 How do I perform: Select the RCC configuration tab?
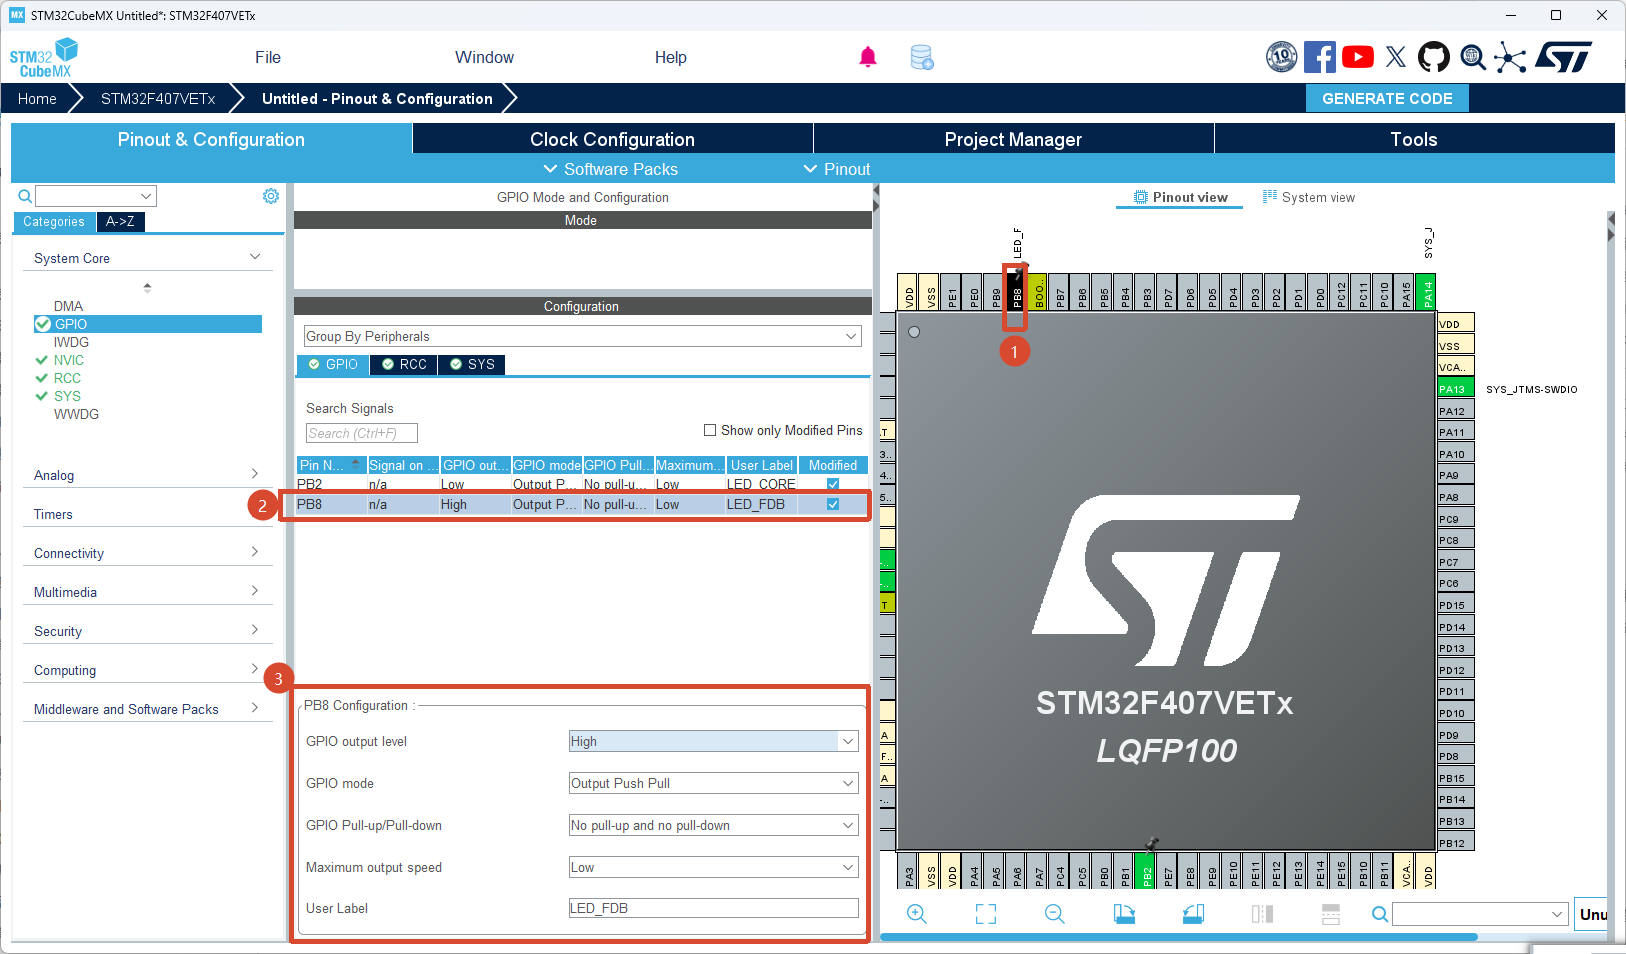(404, 364)
